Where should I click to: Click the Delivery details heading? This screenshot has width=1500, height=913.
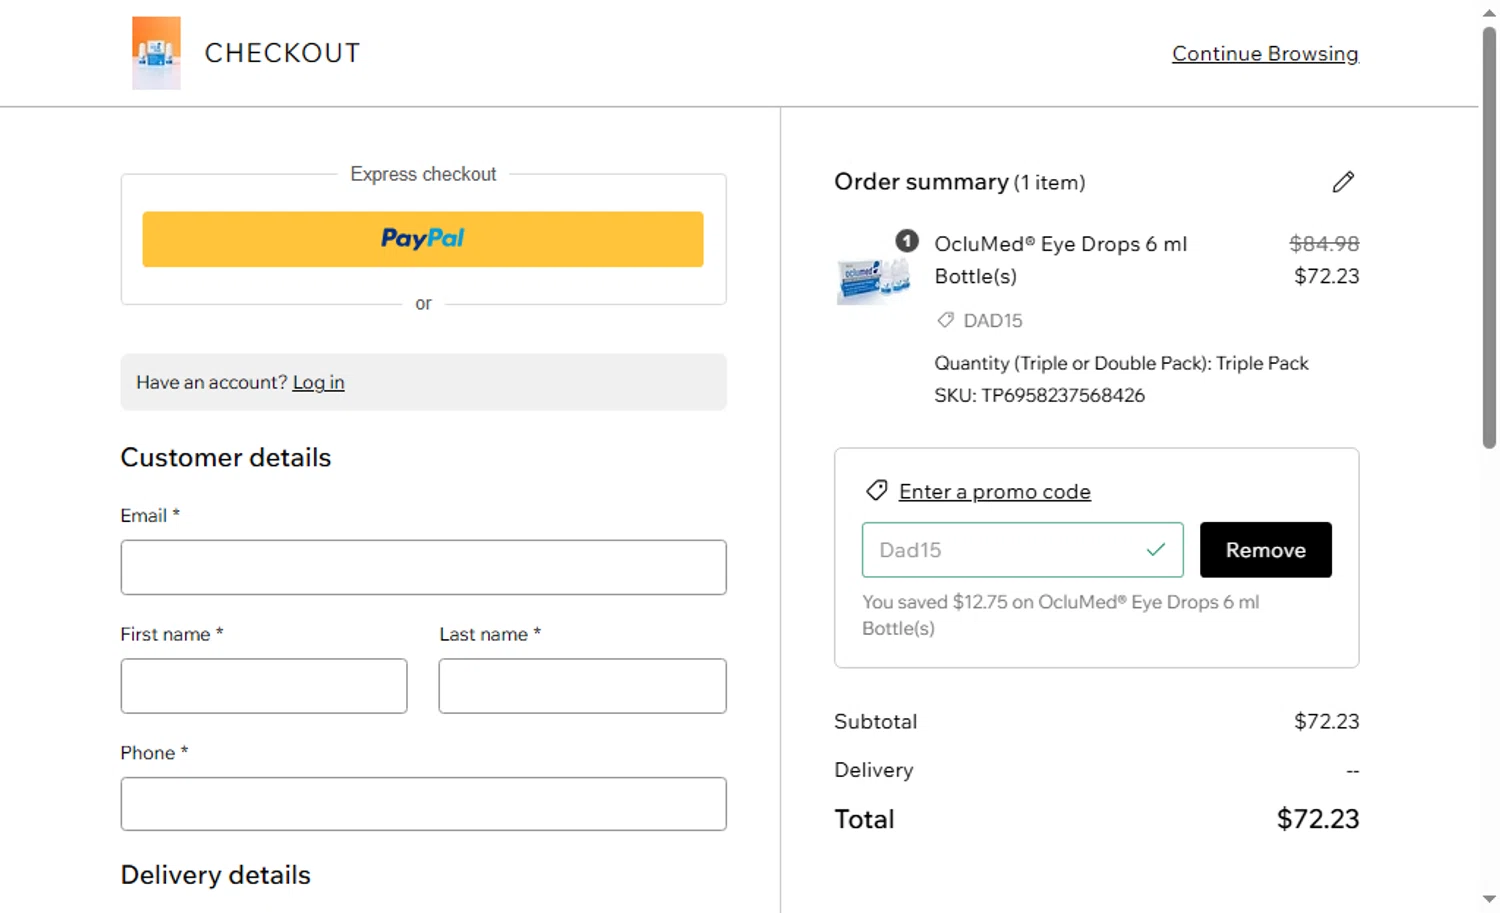pyautogui.click(x=216, y=875)
